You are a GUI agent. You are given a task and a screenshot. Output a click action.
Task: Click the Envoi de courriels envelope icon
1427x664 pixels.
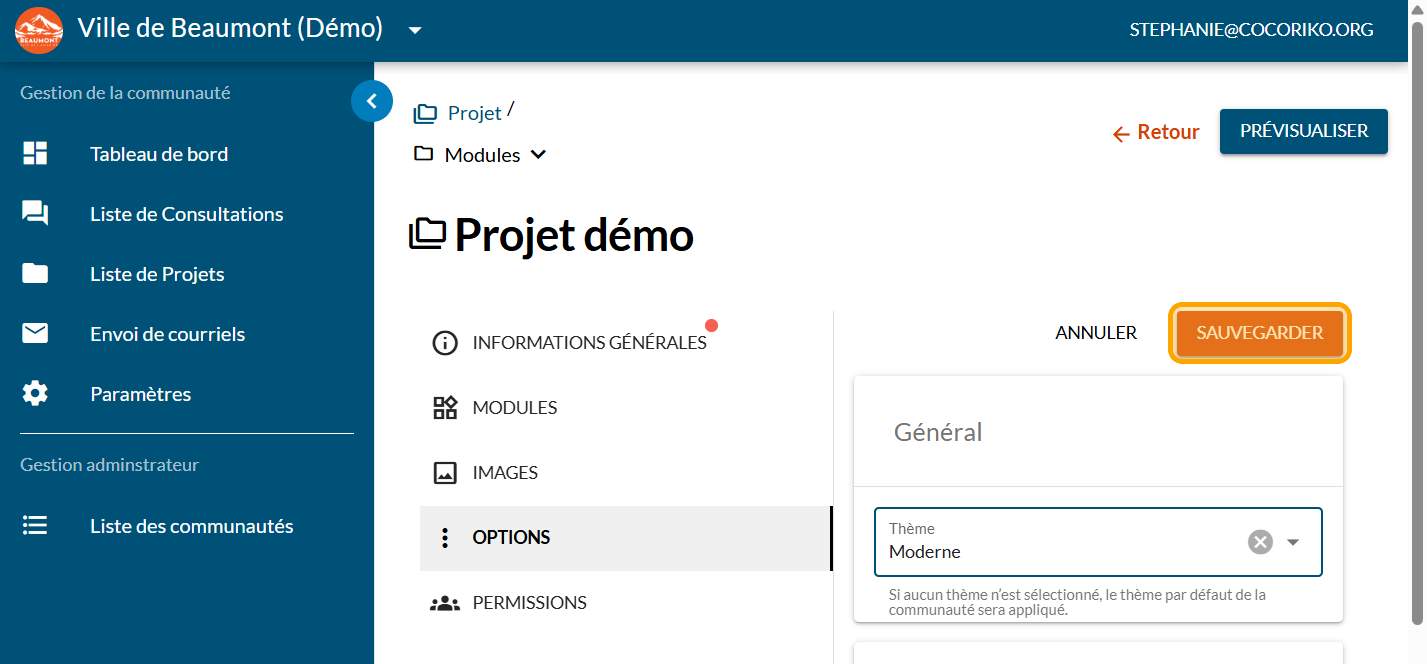[x=35, y=334]
